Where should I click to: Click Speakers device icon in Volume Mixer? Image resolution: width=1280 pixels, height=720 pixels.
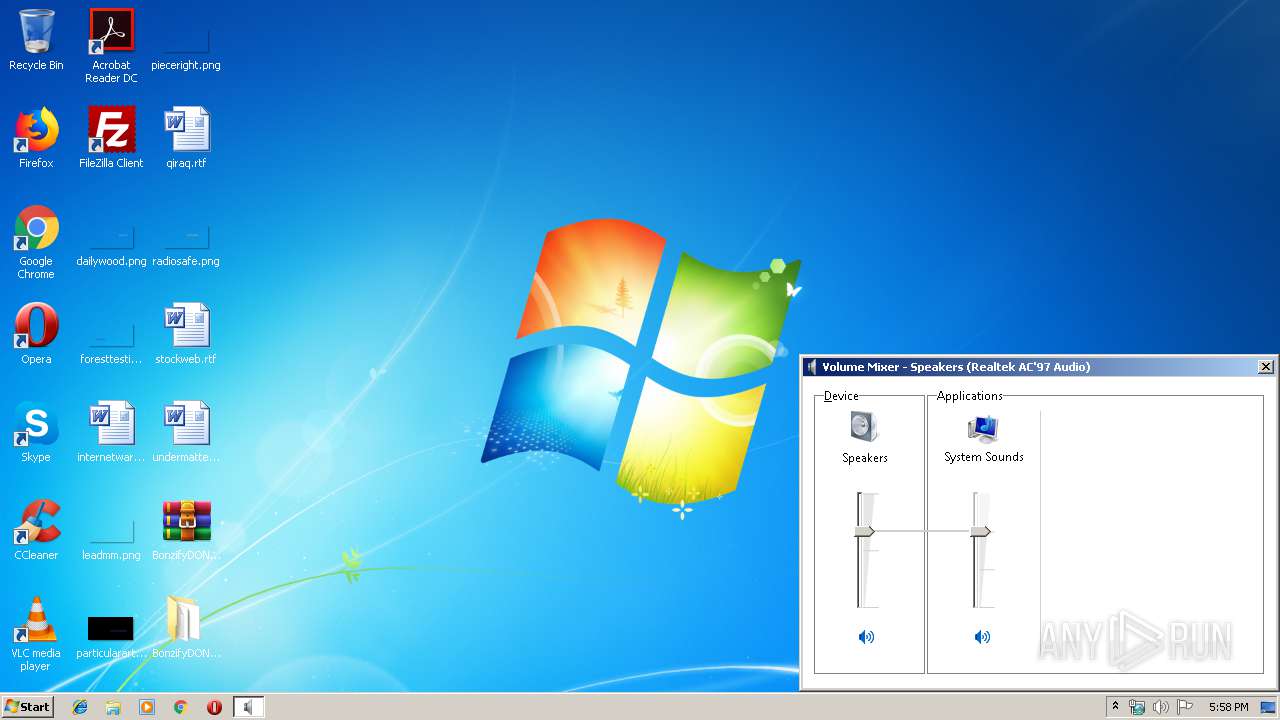point(864,427)
